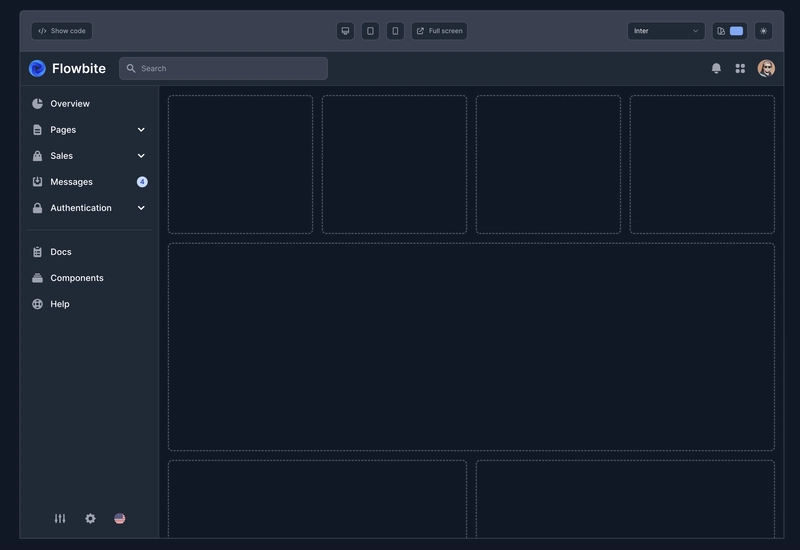
Task: Click the Authentication lock icon
Action: coord(37,208)
